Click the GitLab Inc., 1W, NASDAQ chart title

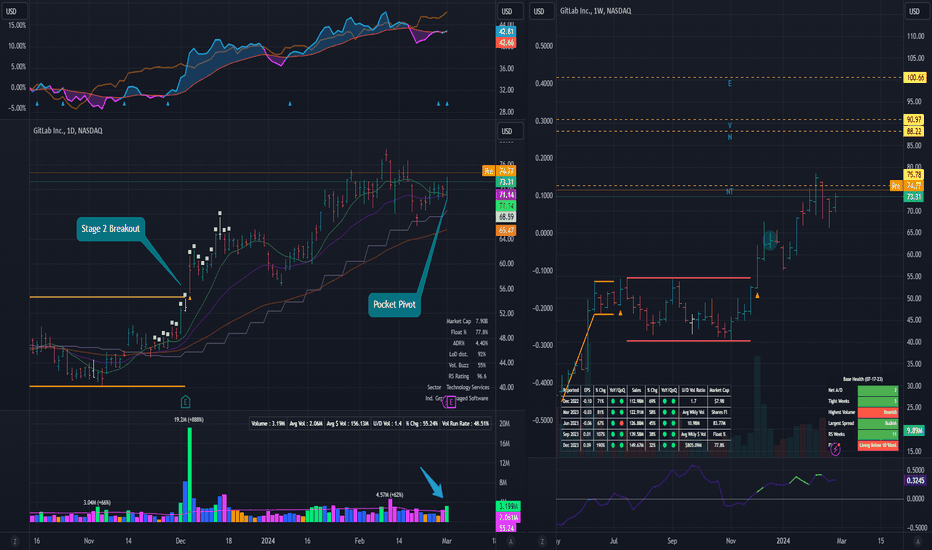596,11
